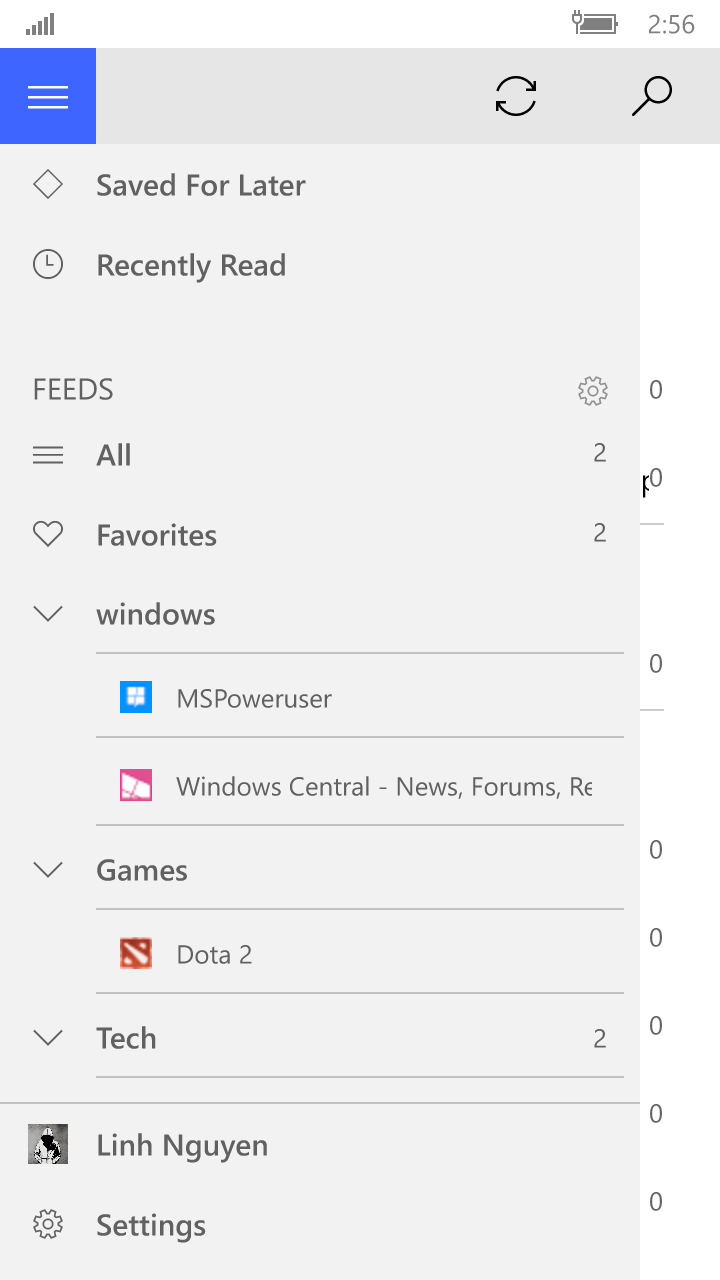Tap the Linh Nguyen profile avatar
Screen dimensions: 720x1280
[x=48, y=1144]
